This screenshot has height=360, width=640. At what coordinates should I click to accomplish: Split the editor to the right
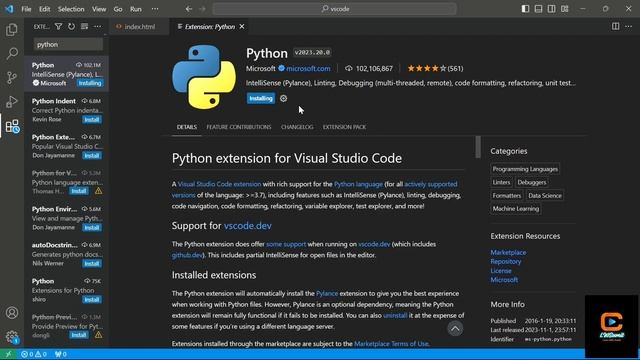tap(615, 27)
